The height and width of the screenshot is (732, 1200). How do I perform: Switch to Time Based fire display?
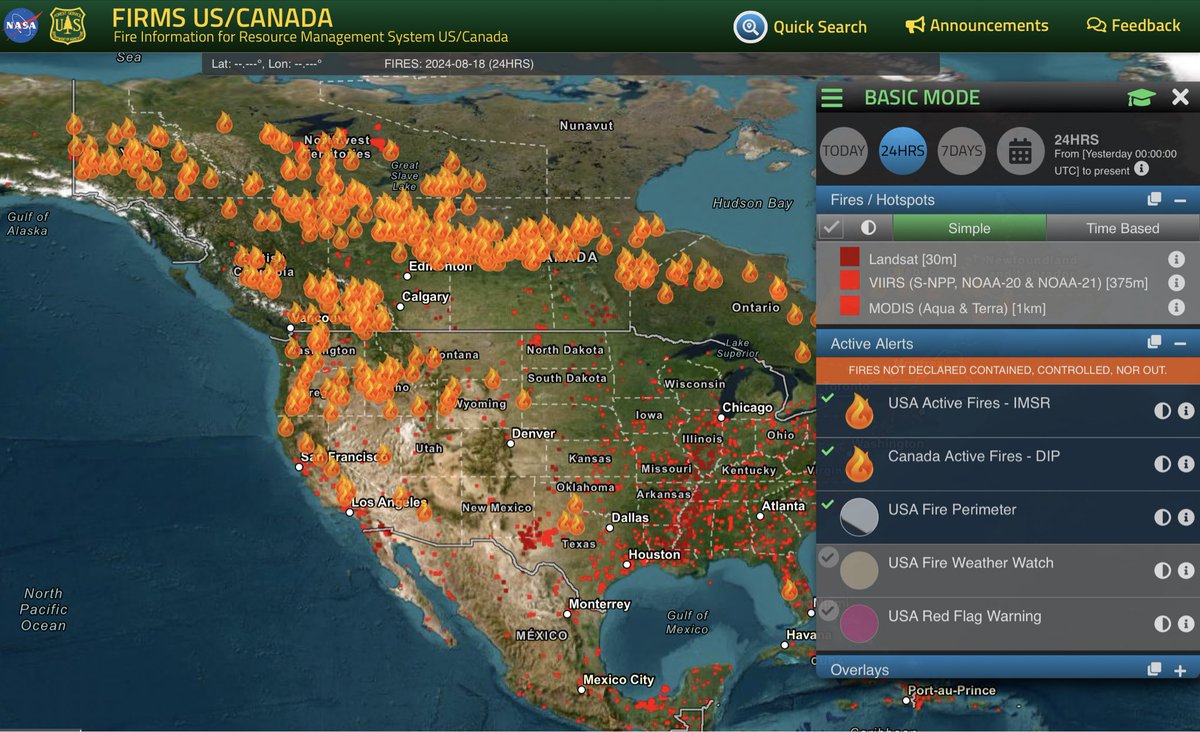point(1123,228)
